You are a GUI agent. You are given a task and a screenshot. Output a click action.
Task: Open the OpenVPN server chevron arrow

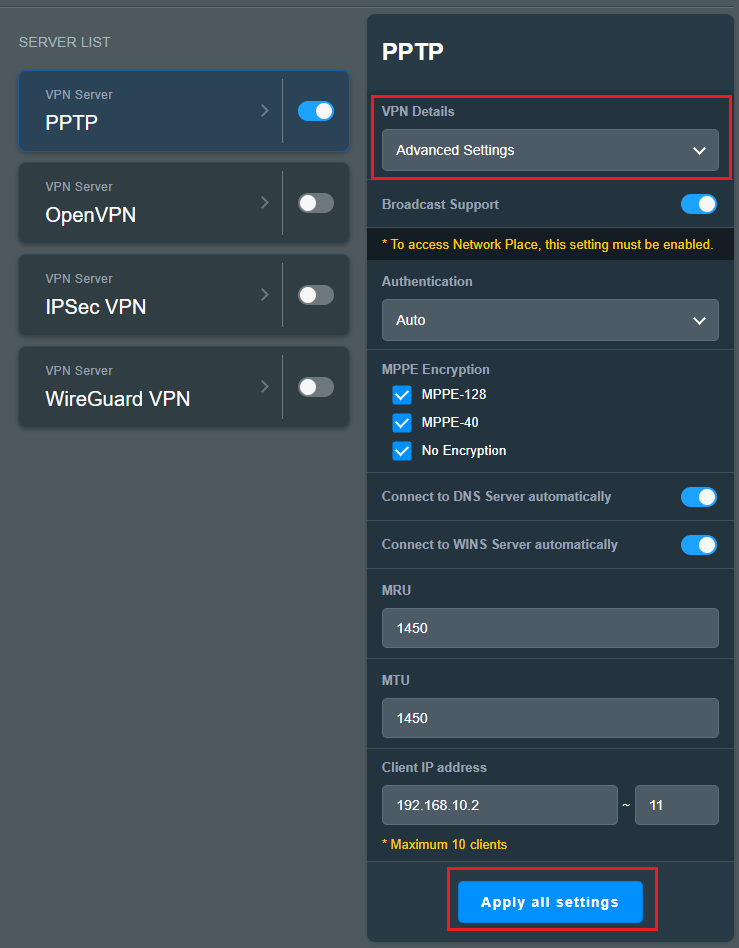[265, 203]
